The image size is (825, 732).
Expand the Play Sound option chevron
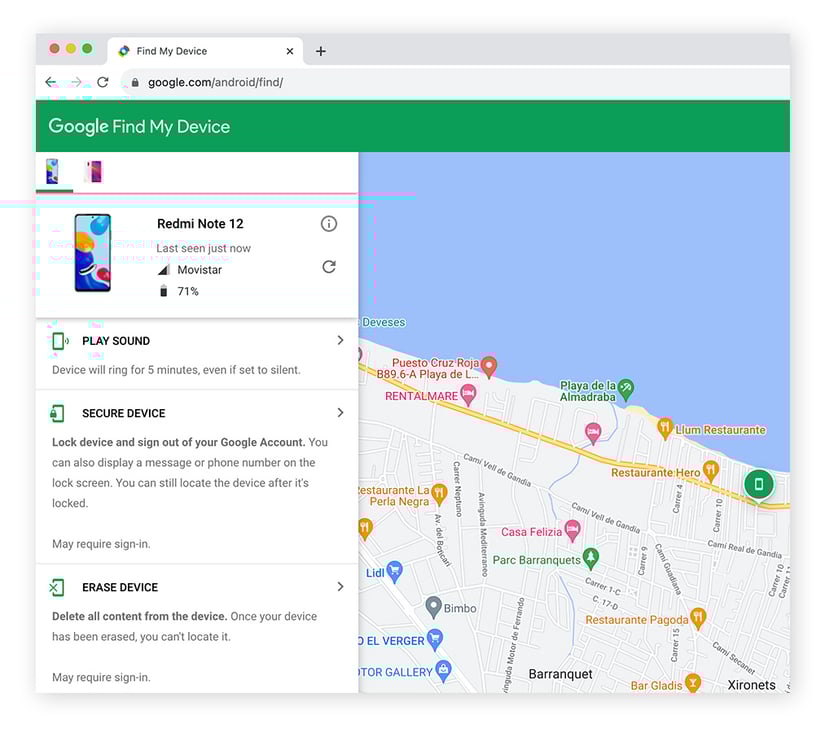coord(340,341)
